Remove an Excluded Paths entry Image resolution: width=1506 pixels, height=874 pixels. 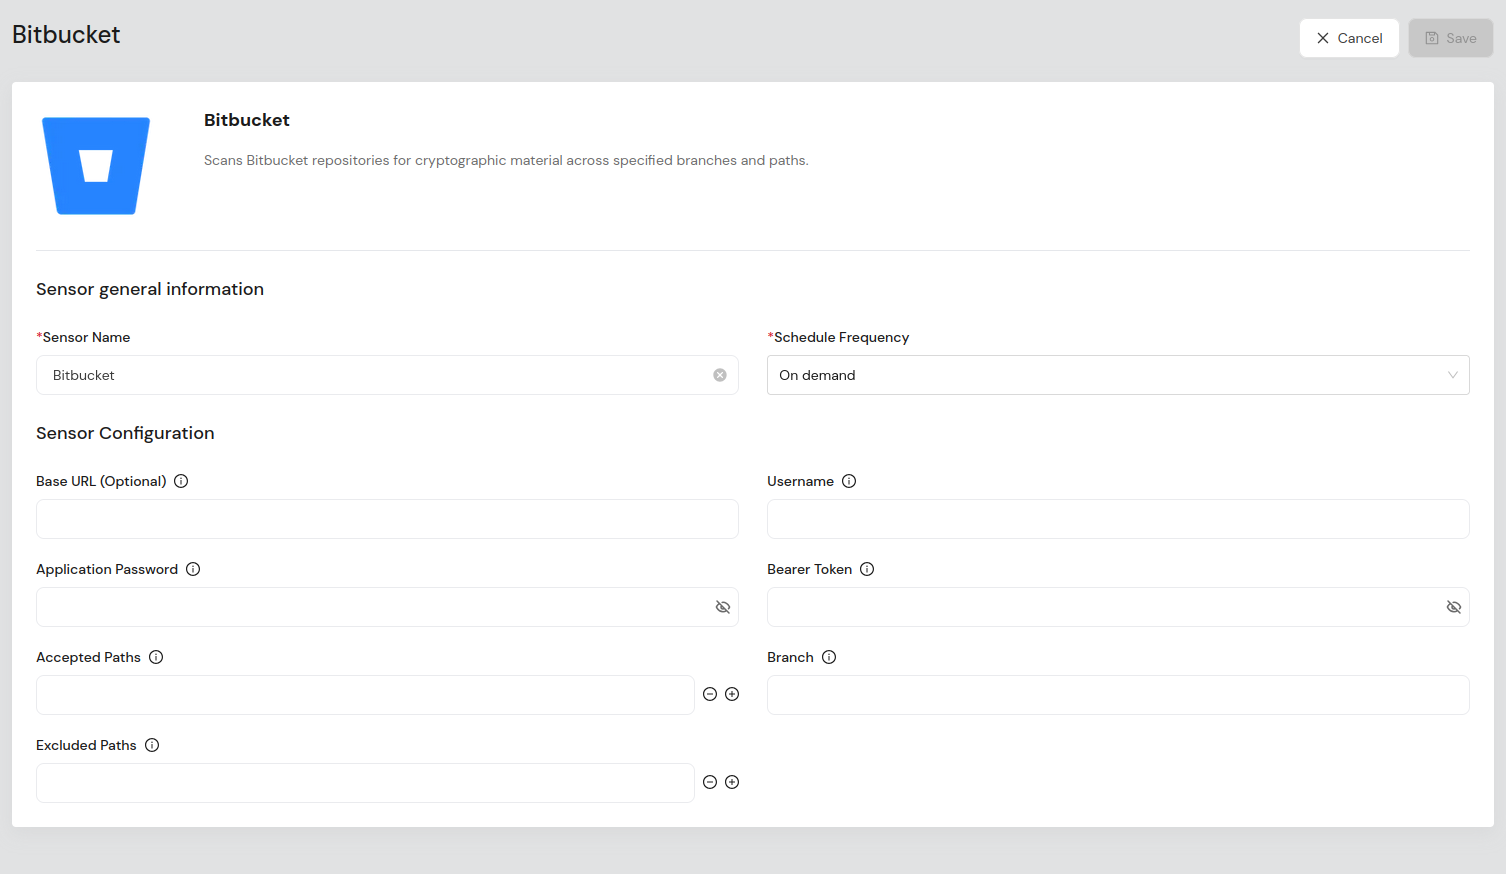pos(710,782)
